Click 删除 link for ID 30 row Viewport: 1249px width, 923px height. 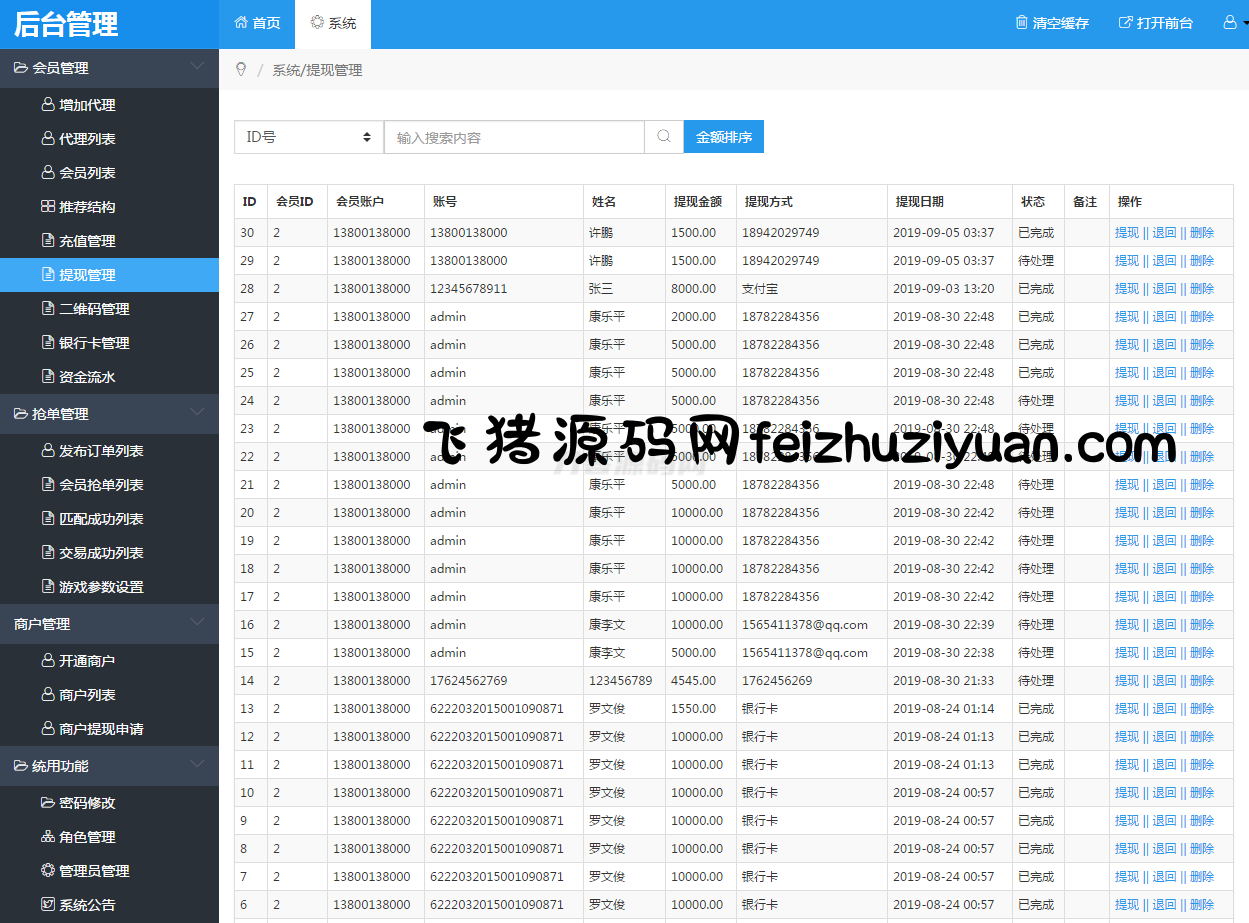tap(1202, 232)
